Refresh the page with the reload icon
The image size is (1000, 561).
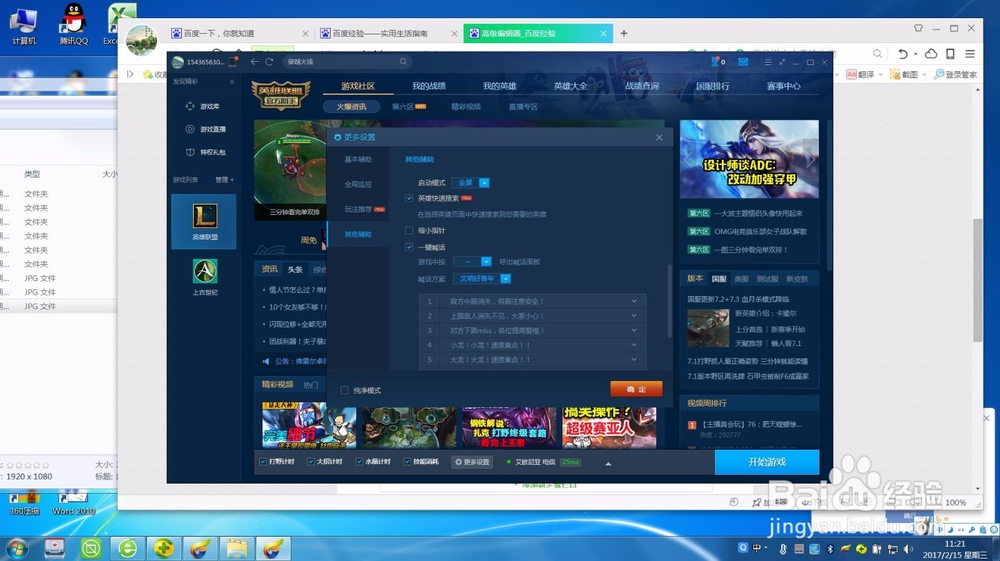pos(269,62)
